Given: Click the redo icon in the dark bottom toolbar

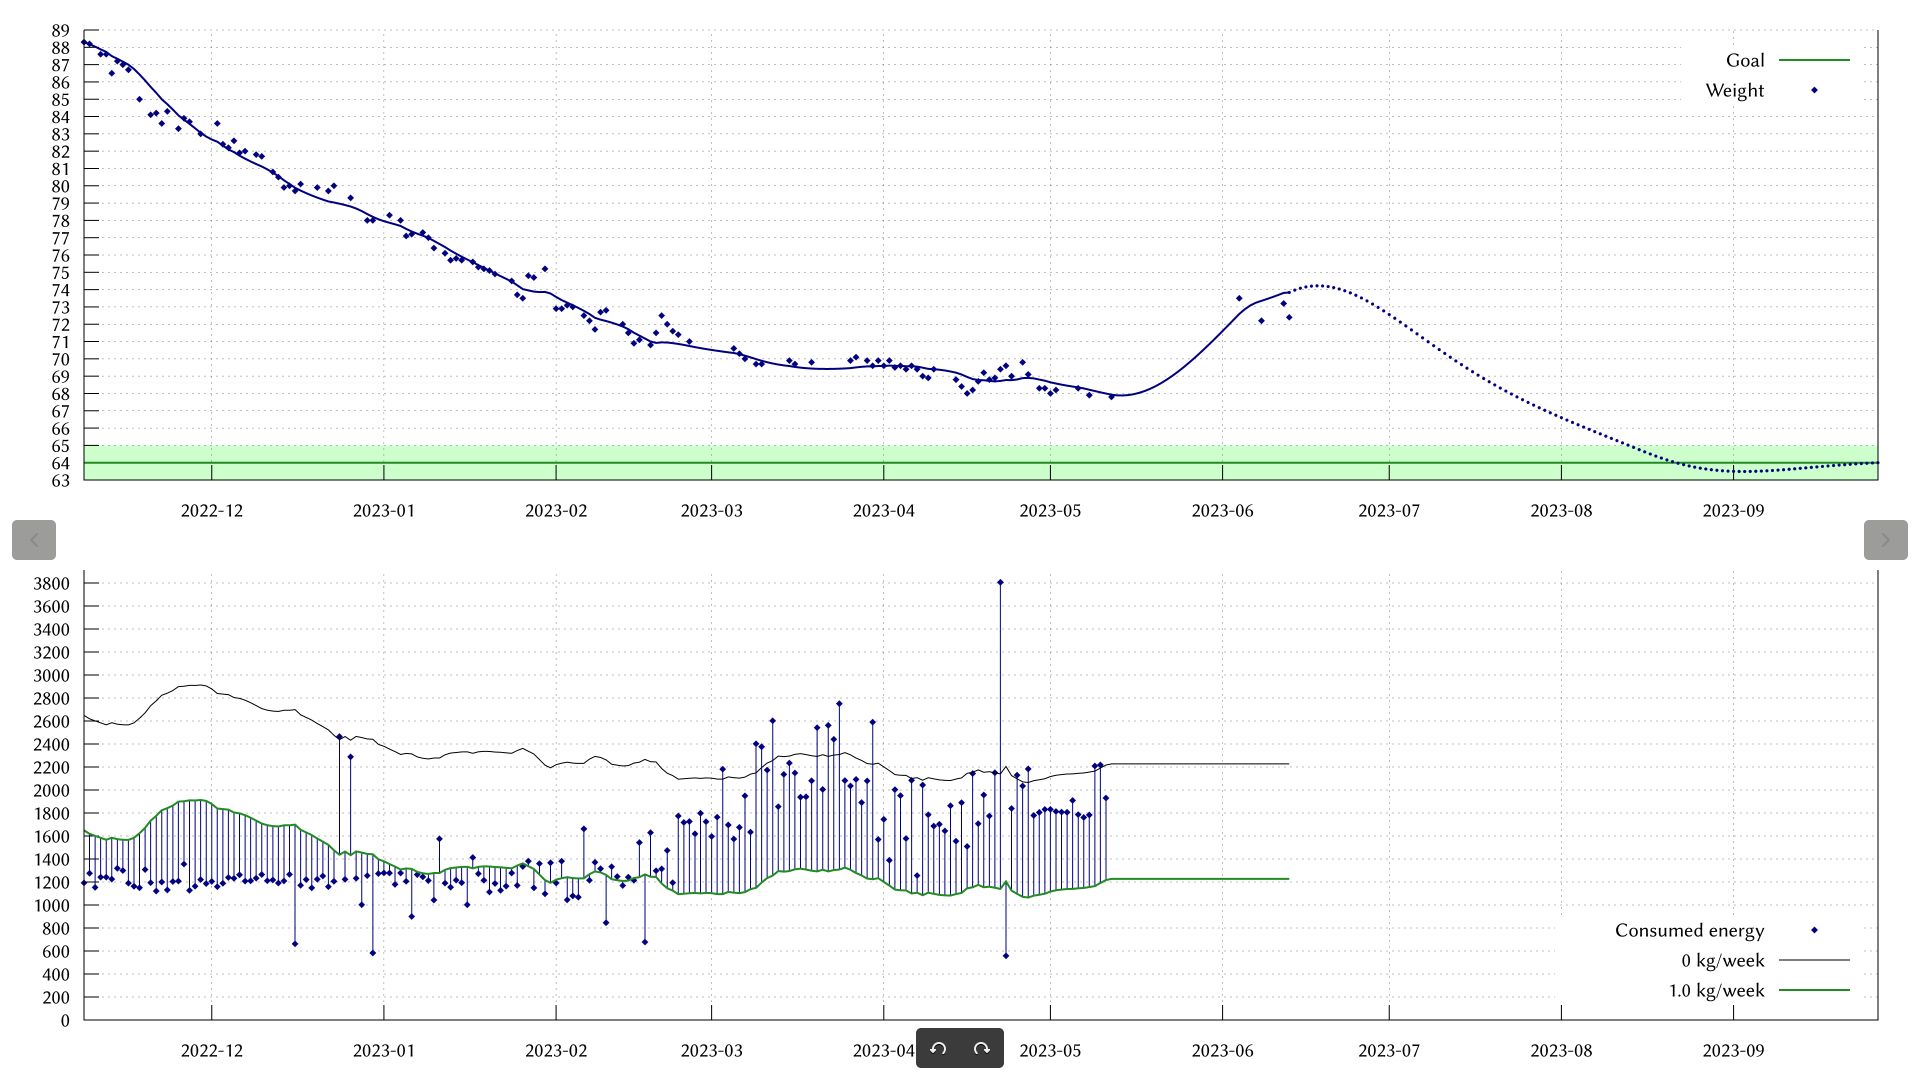Looking at the screenshot, I should 980,1048.
